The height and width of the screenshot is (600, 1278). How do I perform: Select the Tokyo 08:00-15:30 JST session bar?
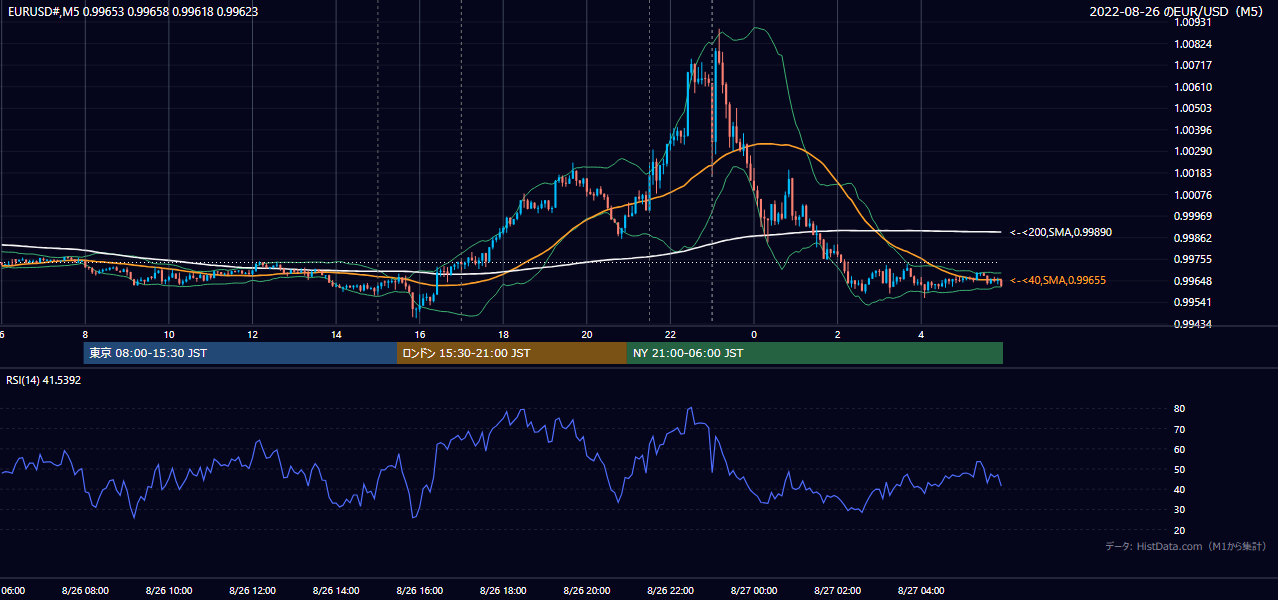240,353
